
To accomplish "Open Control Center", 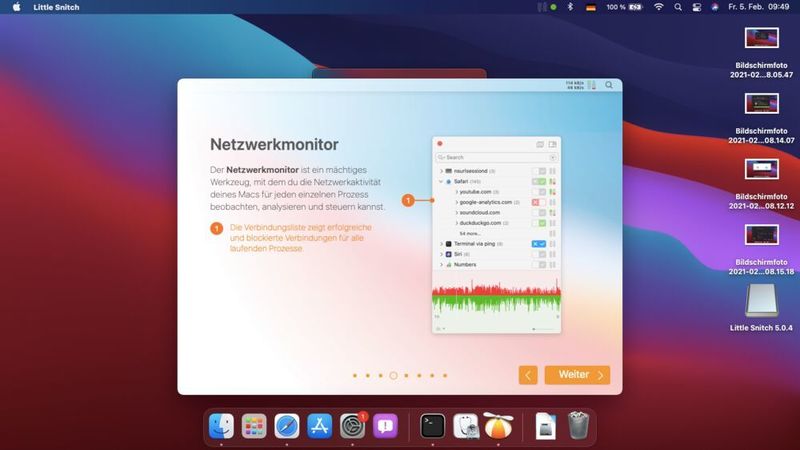I will (696, 7).
